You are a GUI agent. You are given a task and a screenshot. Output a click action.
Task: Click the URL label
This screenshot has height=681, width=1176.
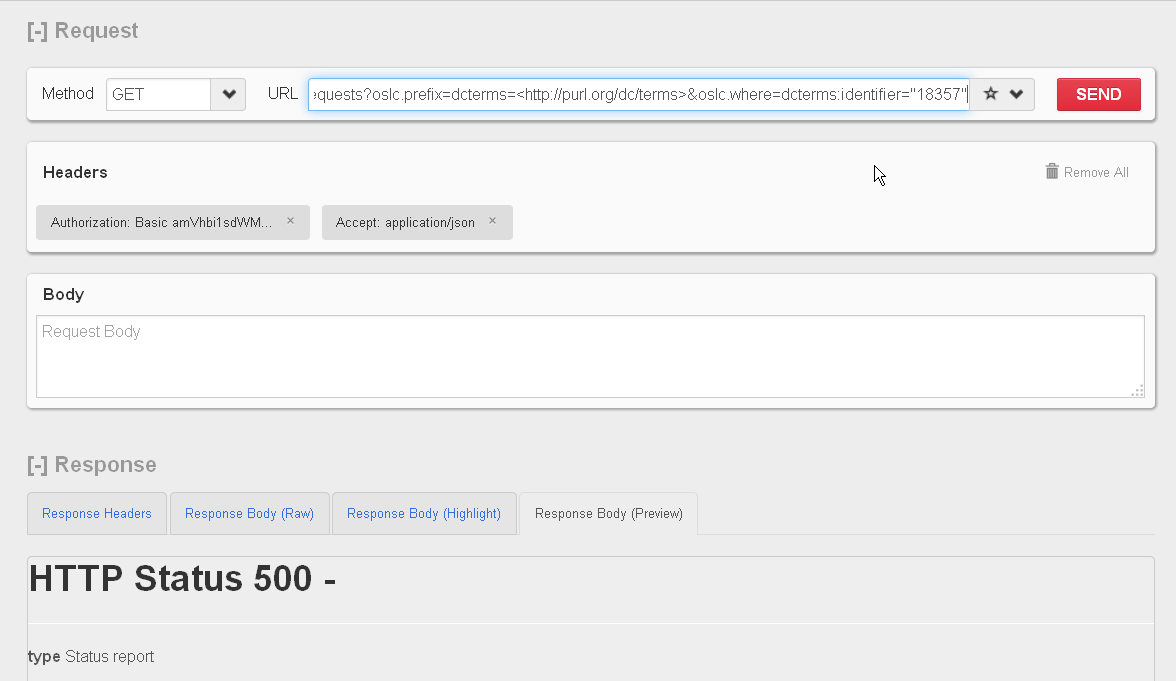point(283,94)
